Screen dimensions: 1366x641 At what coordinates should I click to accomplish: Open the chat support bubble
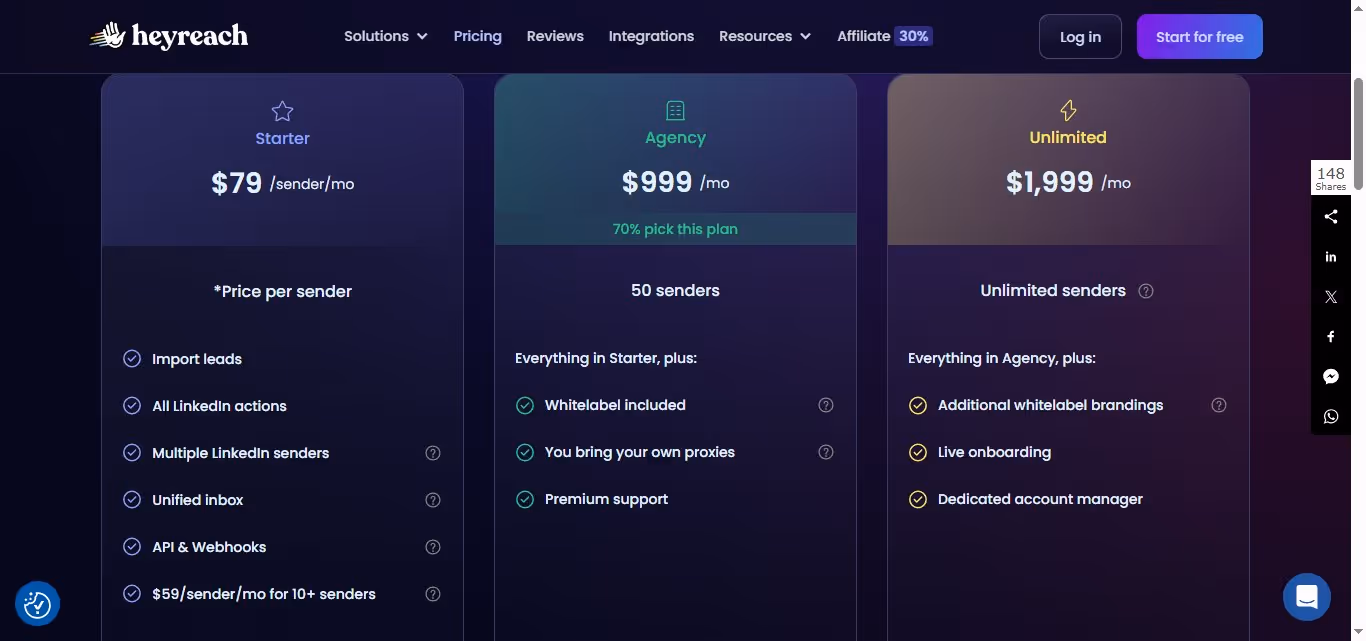tap(1306, 596)
